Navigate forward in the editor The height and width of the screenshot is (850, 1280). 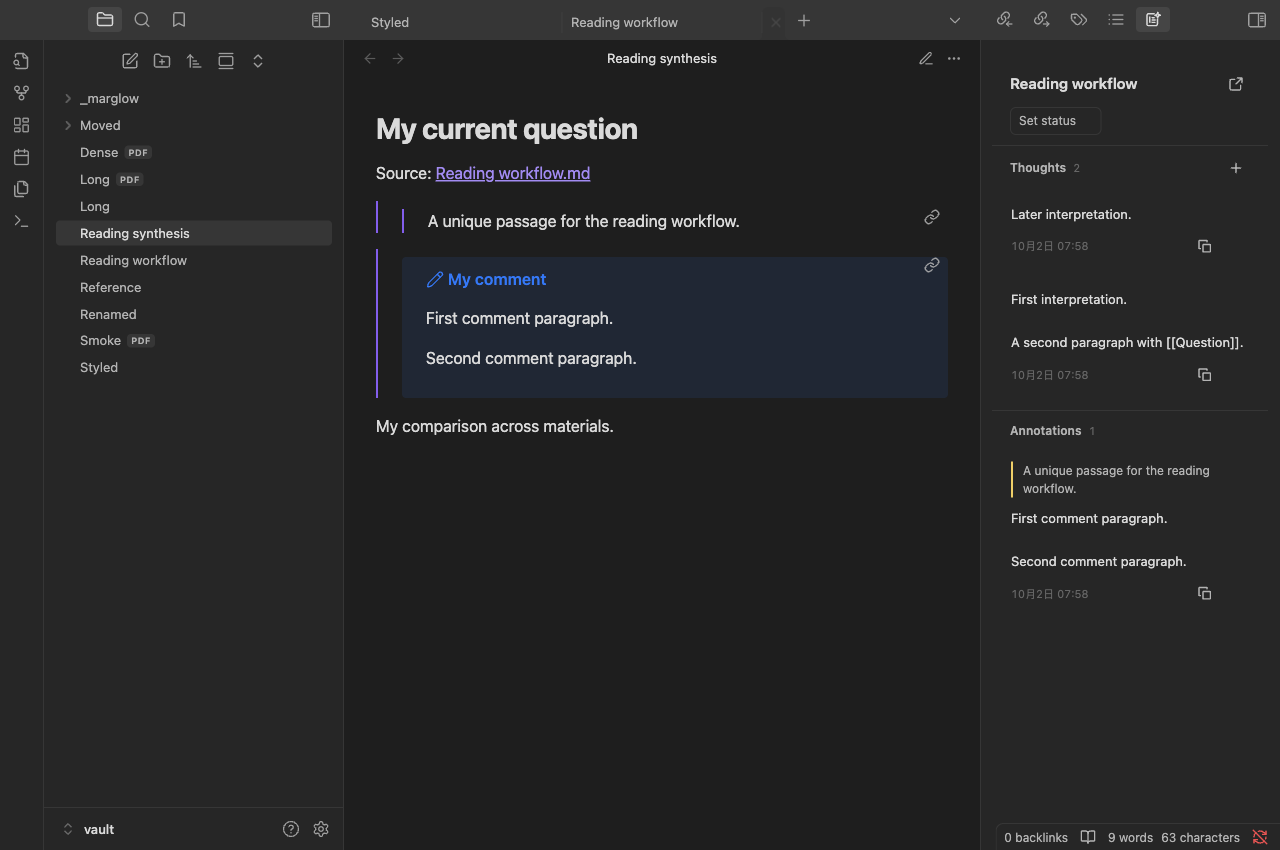(398, 59)
